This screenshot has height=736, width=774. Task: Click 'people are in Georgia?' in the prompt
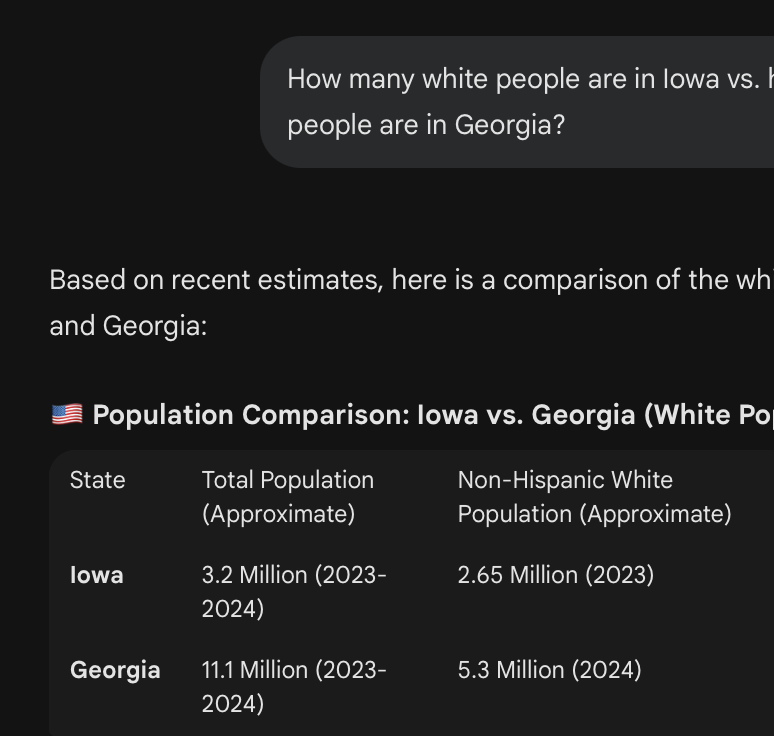pyautogui.click(x=425, y=125)
